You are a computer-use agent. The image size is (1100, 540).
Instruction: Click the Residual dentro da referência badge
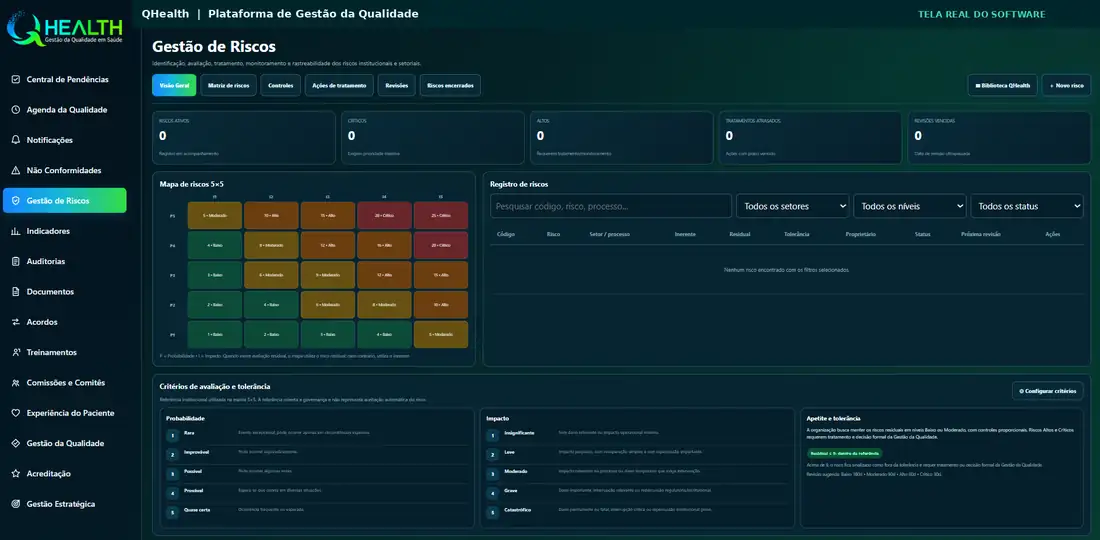click(x=845, y=454)
